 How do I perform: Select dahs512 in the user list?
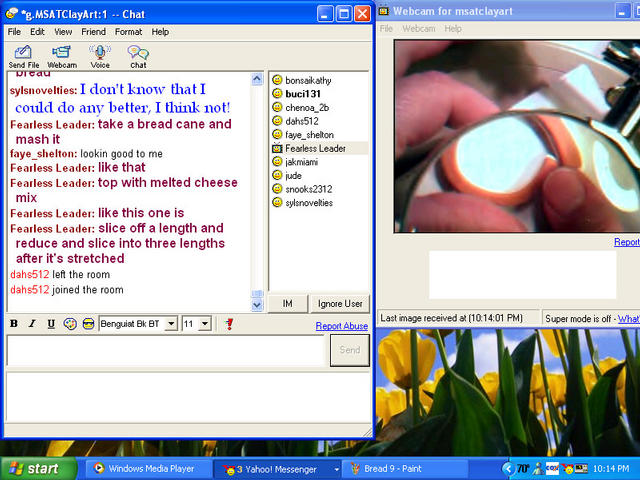pyautogui.click(x=302, y=121)
